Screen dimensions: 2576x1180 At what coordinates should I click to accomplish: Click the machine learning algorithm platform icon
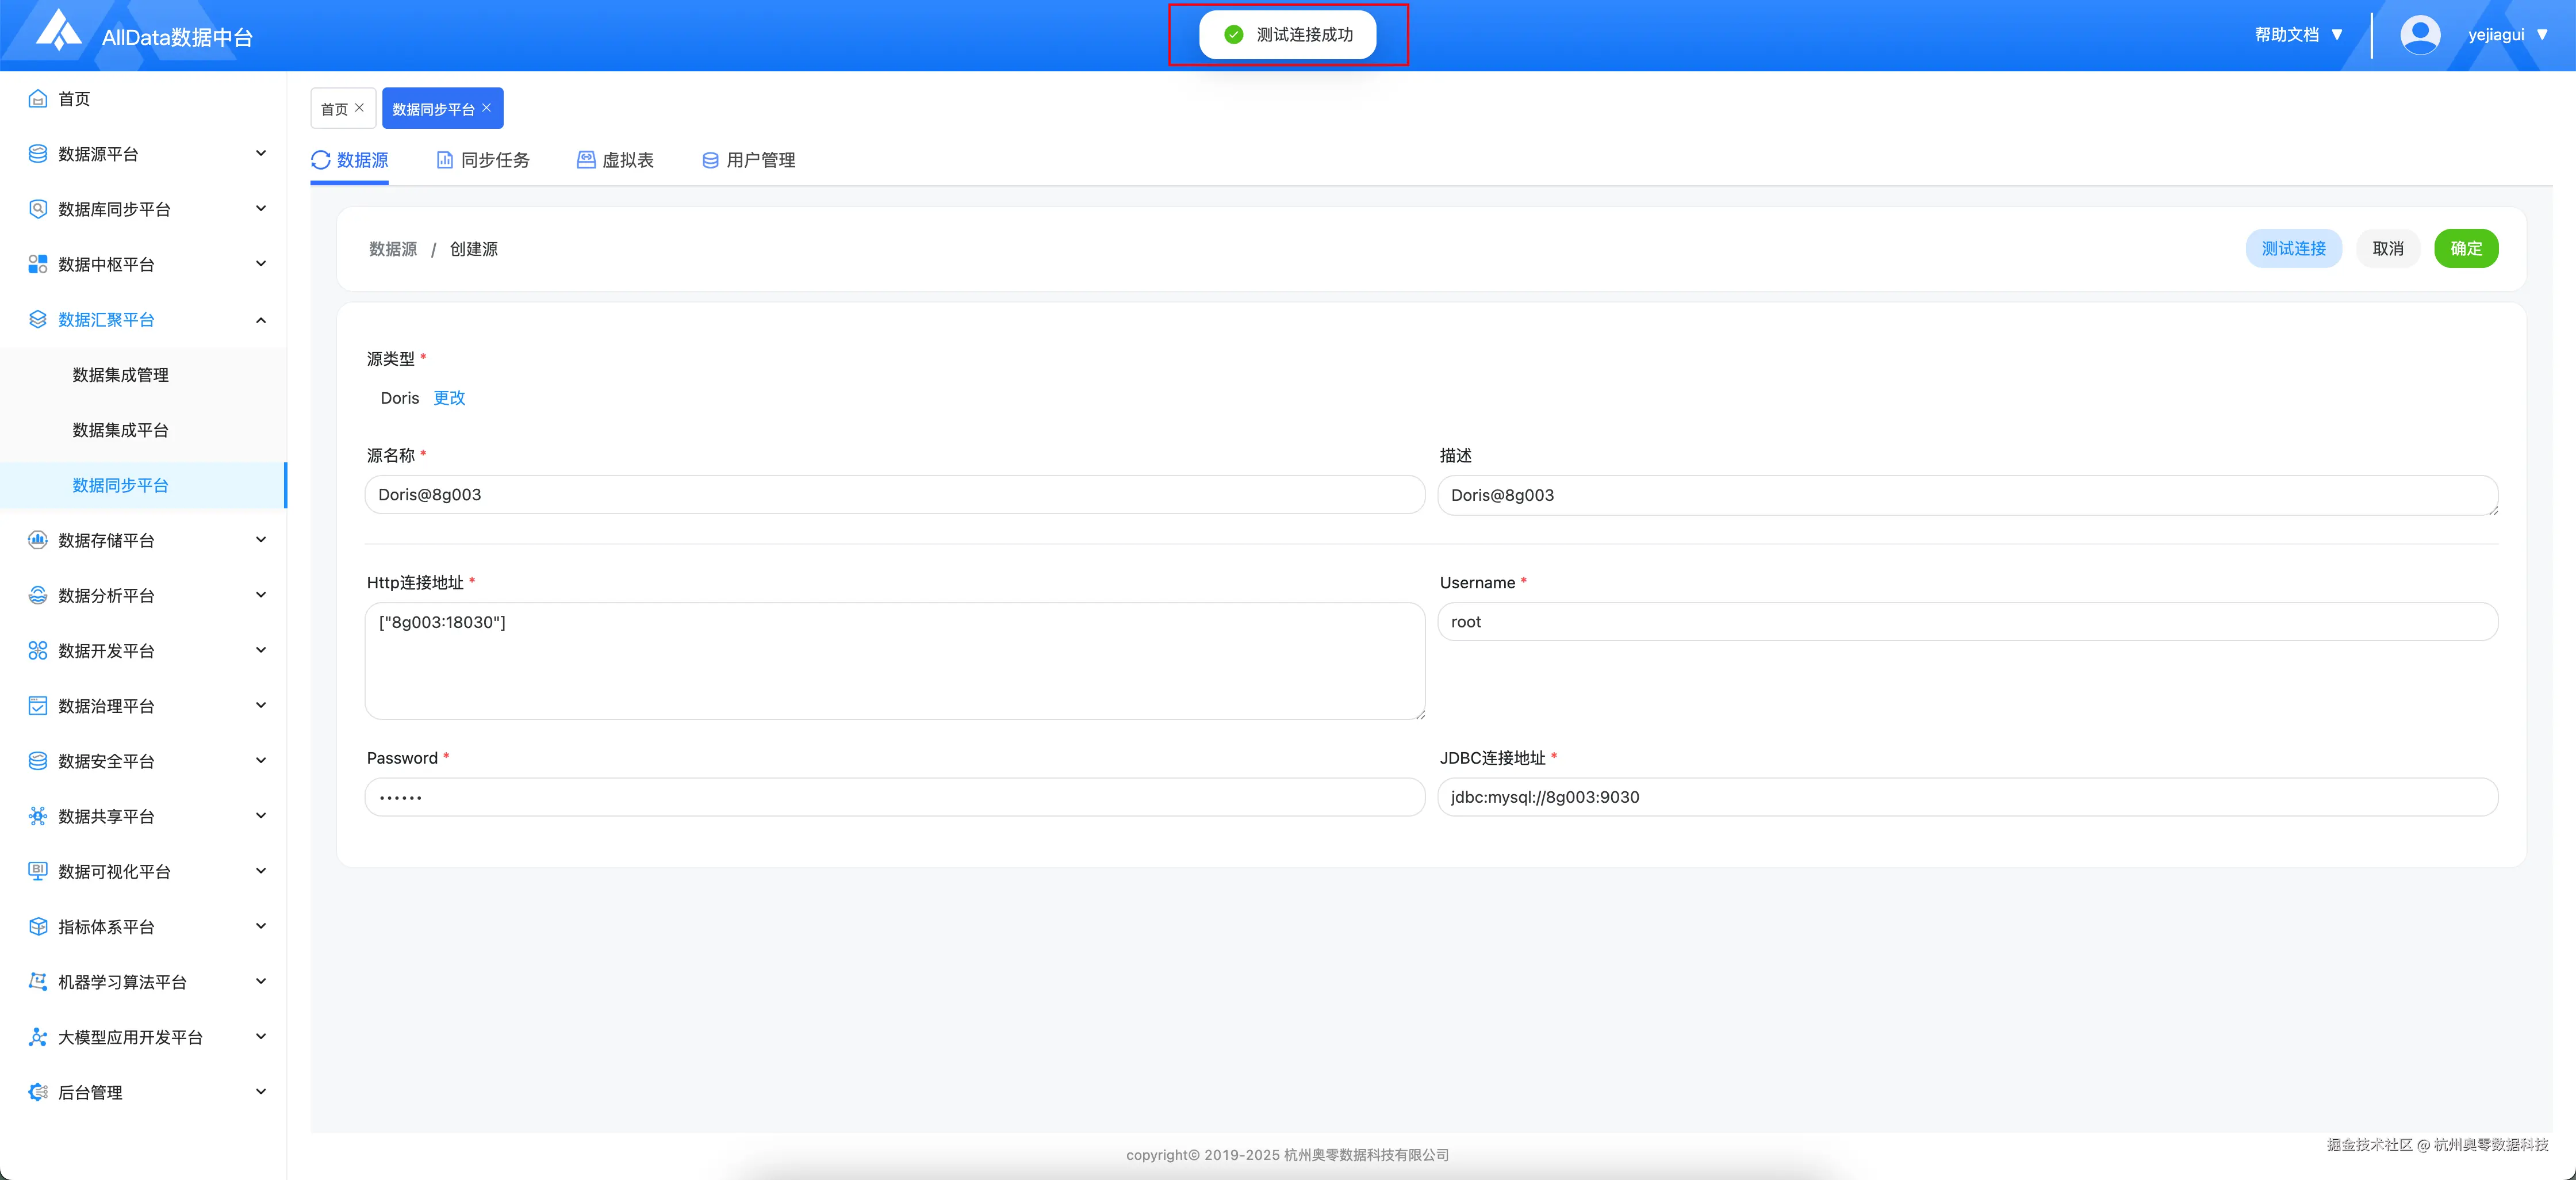[38, 982]
